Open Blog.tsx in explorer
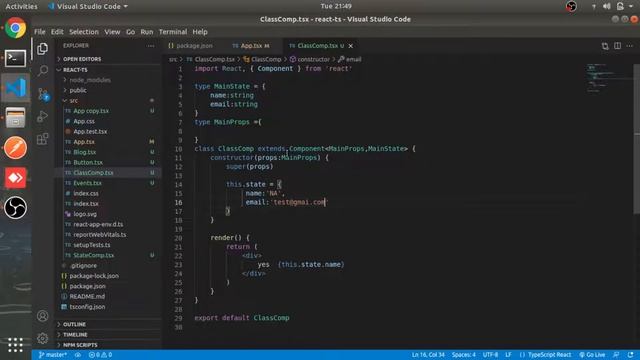 tap(108, 152)
